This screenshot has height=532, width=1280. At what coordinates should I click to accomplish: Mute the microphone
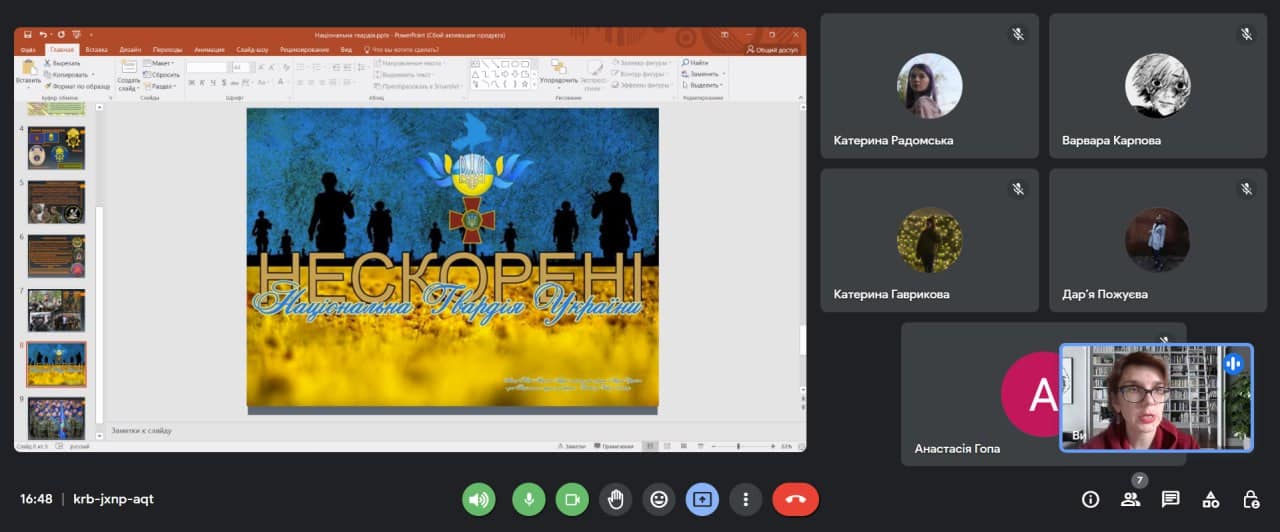(x=528, y=499)
